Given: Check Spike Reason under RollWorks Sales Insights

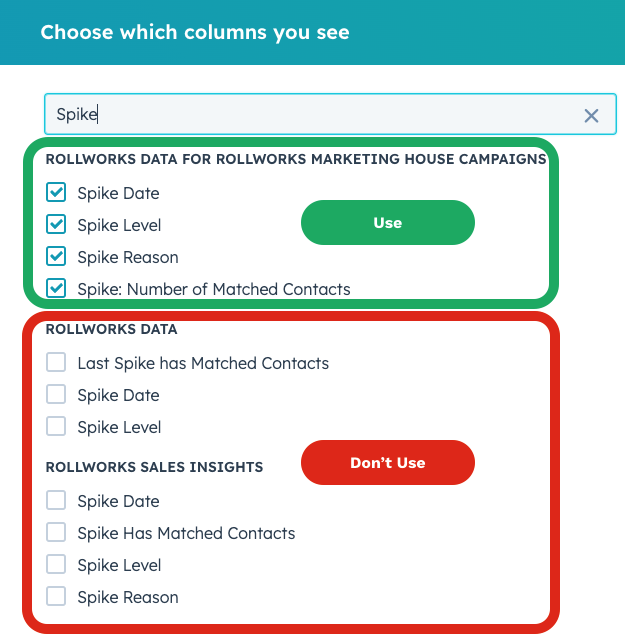Looking at the screenshot, I should coord(57,597).
